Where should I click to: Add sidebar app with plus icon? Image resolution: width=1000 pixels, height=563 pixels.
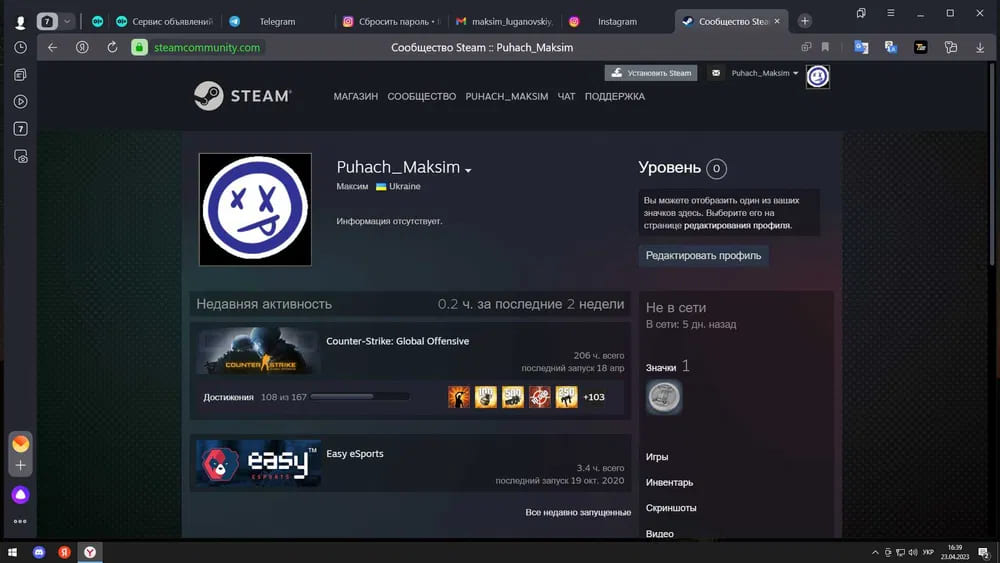20,465
